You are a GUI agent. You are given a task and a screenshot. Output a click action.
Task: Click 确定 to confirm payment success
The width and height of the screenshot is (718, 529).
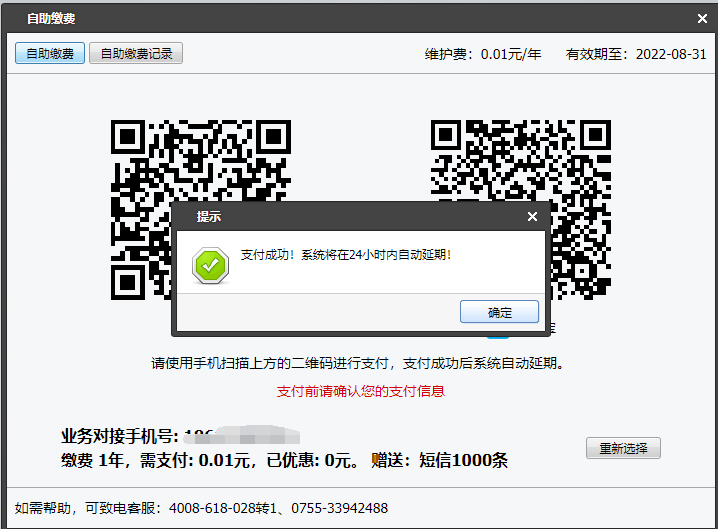pyautogui.click(x=499, y=312)
